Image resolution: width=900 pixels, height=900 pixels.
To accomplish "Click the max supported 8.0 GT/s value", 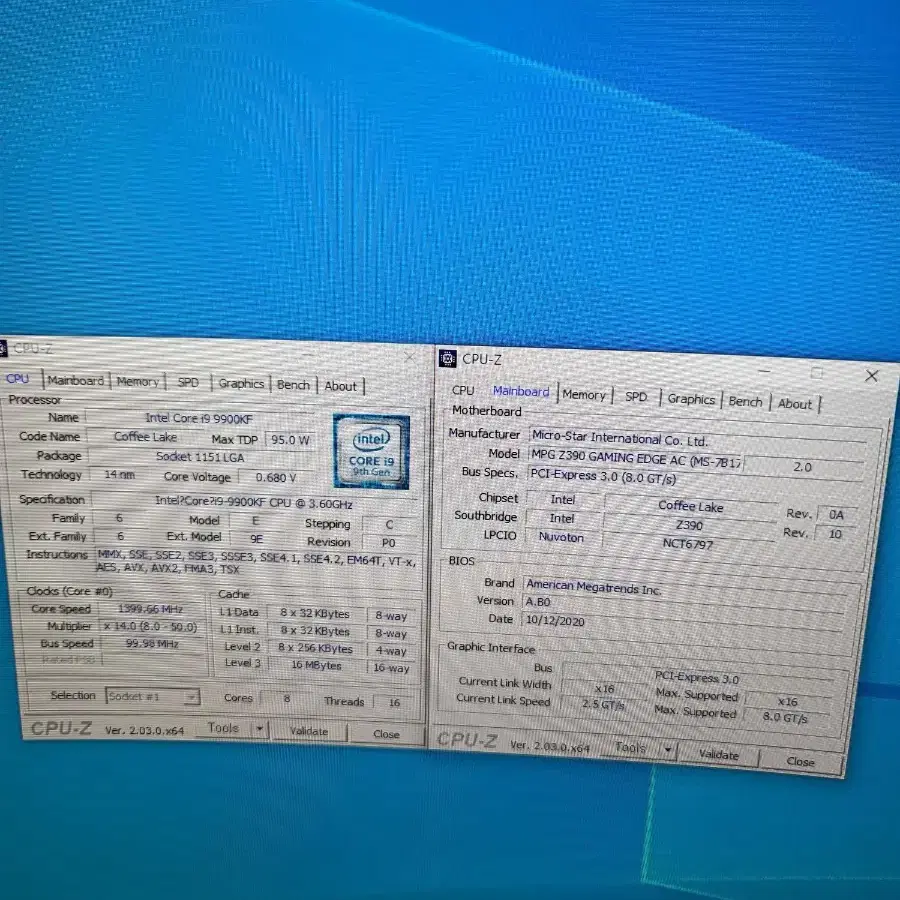I will [x=785, y=717].
